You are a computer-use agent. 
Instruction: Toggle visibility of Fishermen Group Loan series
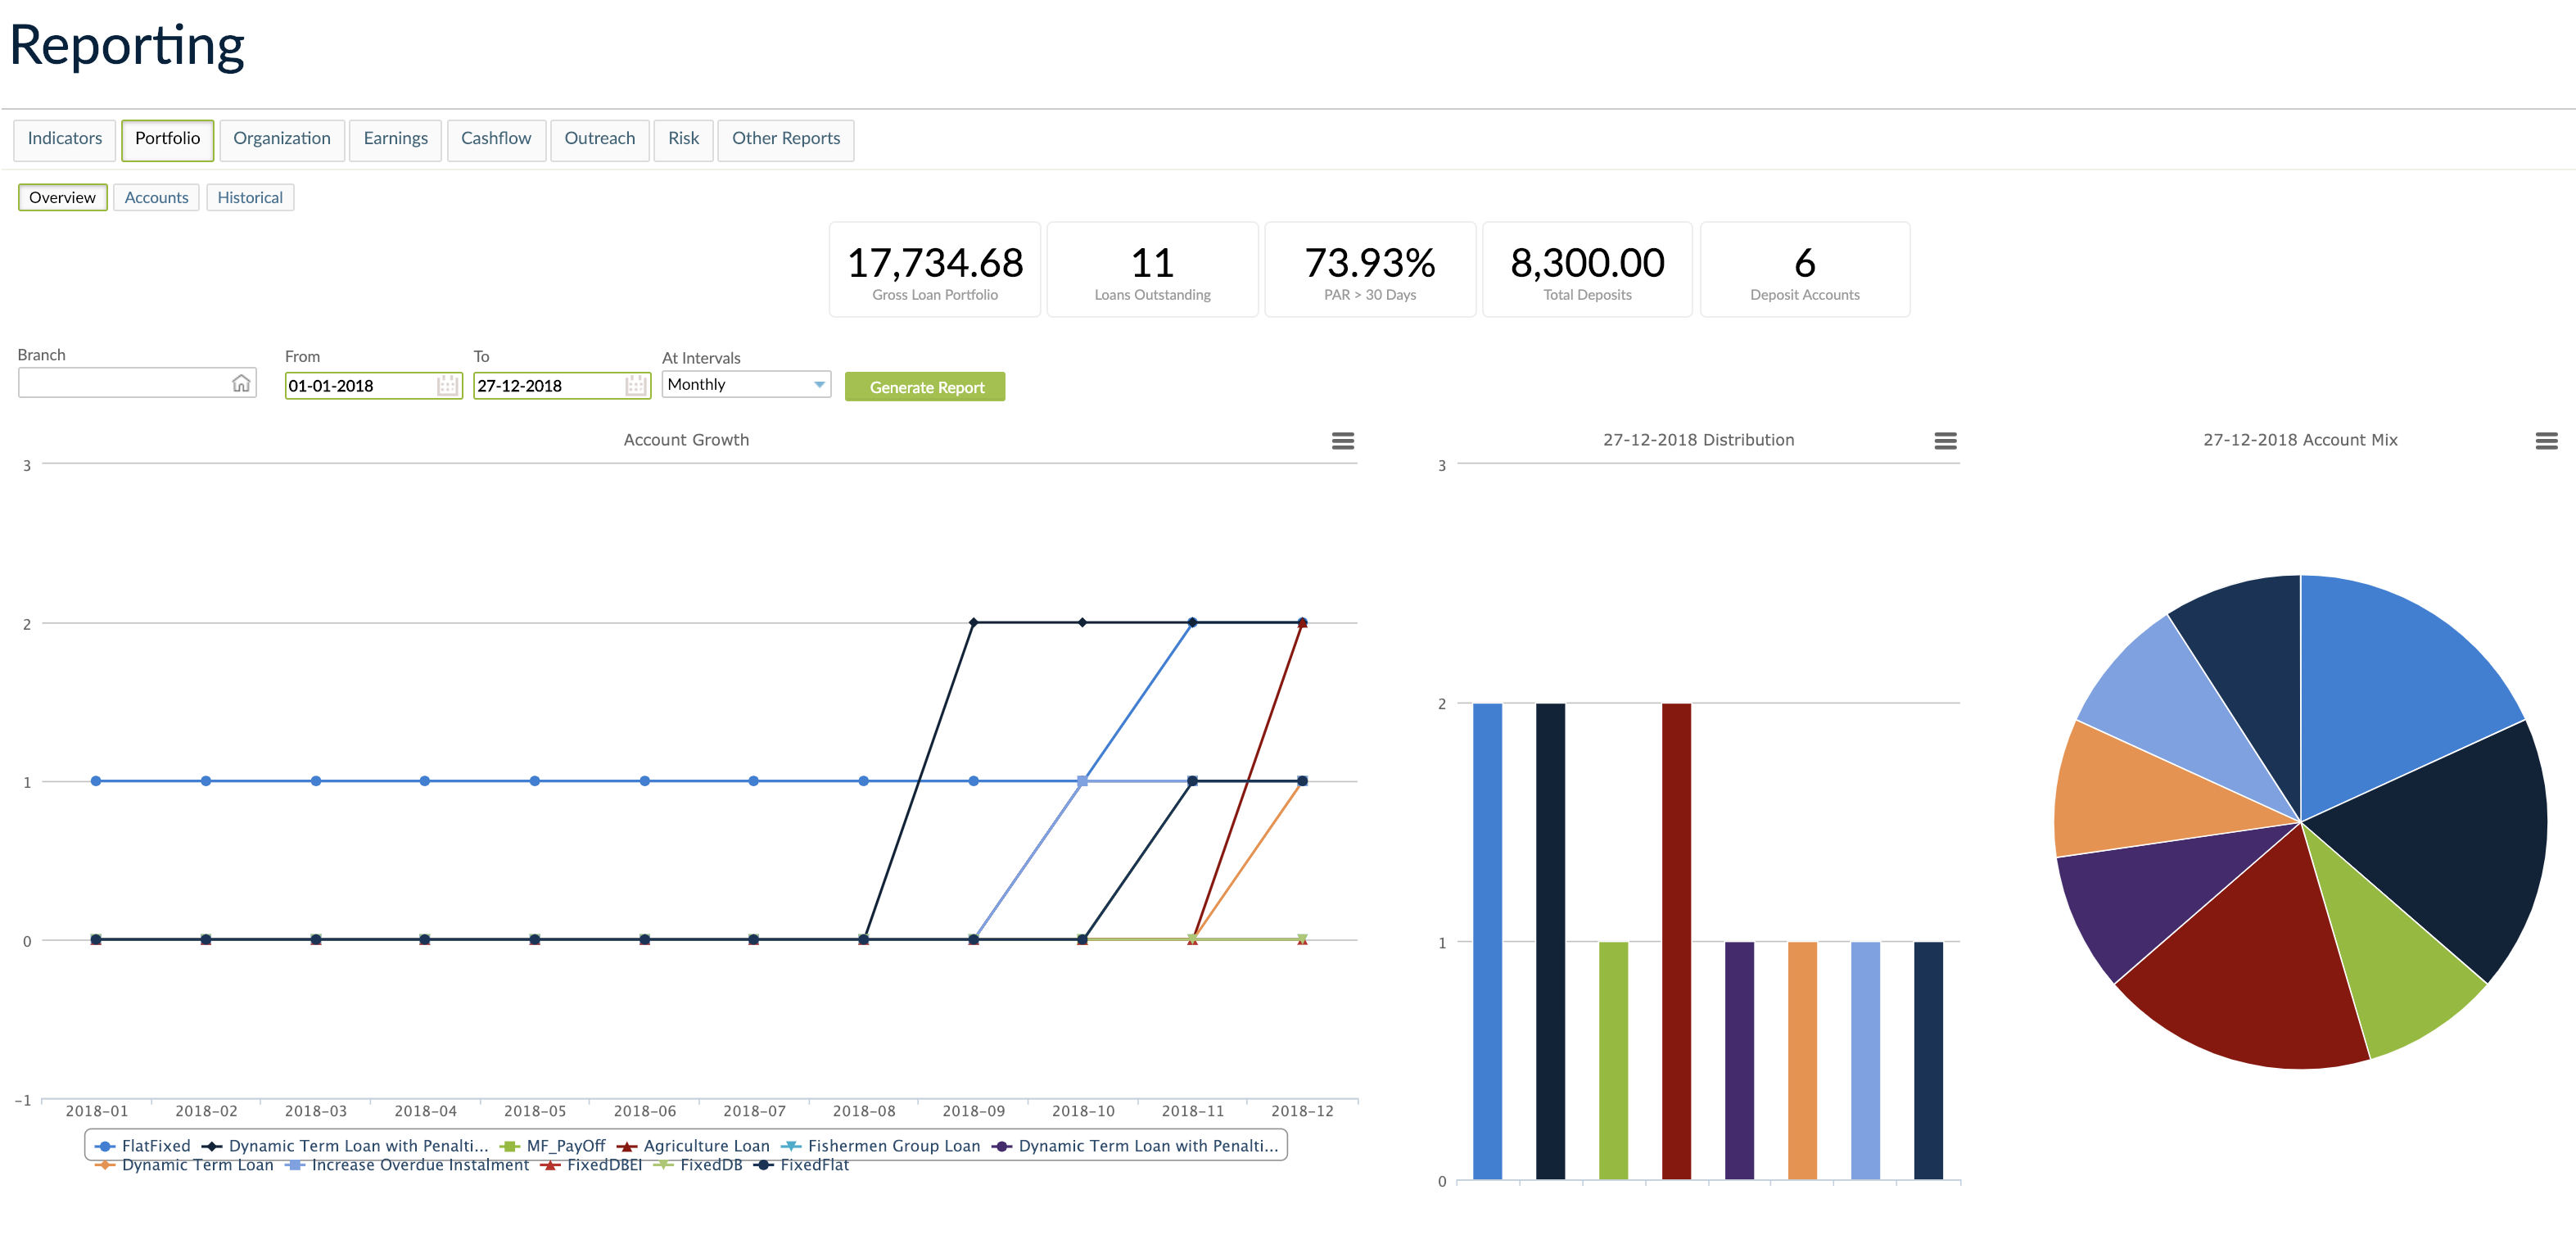click(x=789, y=1146)
